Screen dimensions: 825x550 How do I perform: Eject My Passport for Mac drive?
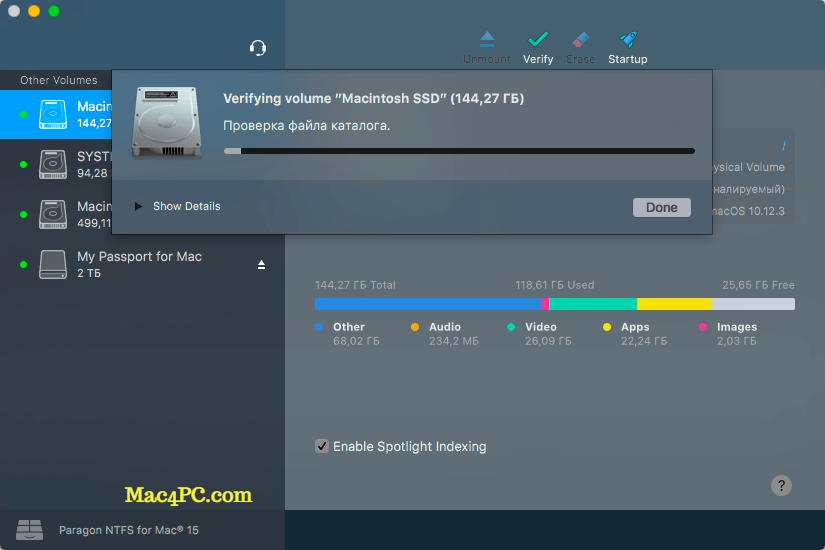click(261, 265)
